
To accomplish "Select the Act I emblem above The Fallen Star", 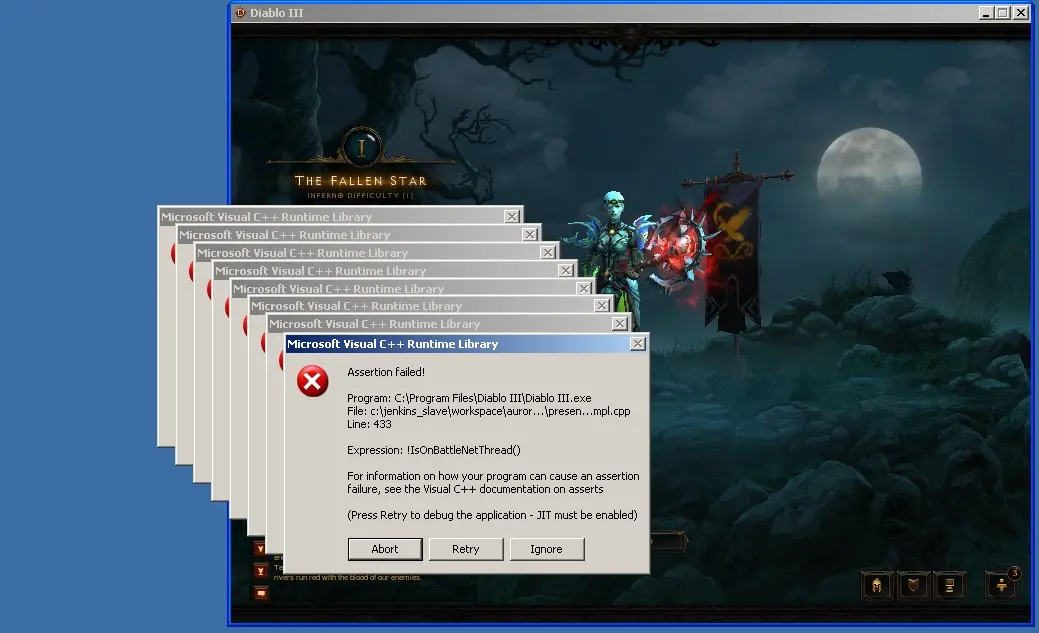I will (360, 147).
